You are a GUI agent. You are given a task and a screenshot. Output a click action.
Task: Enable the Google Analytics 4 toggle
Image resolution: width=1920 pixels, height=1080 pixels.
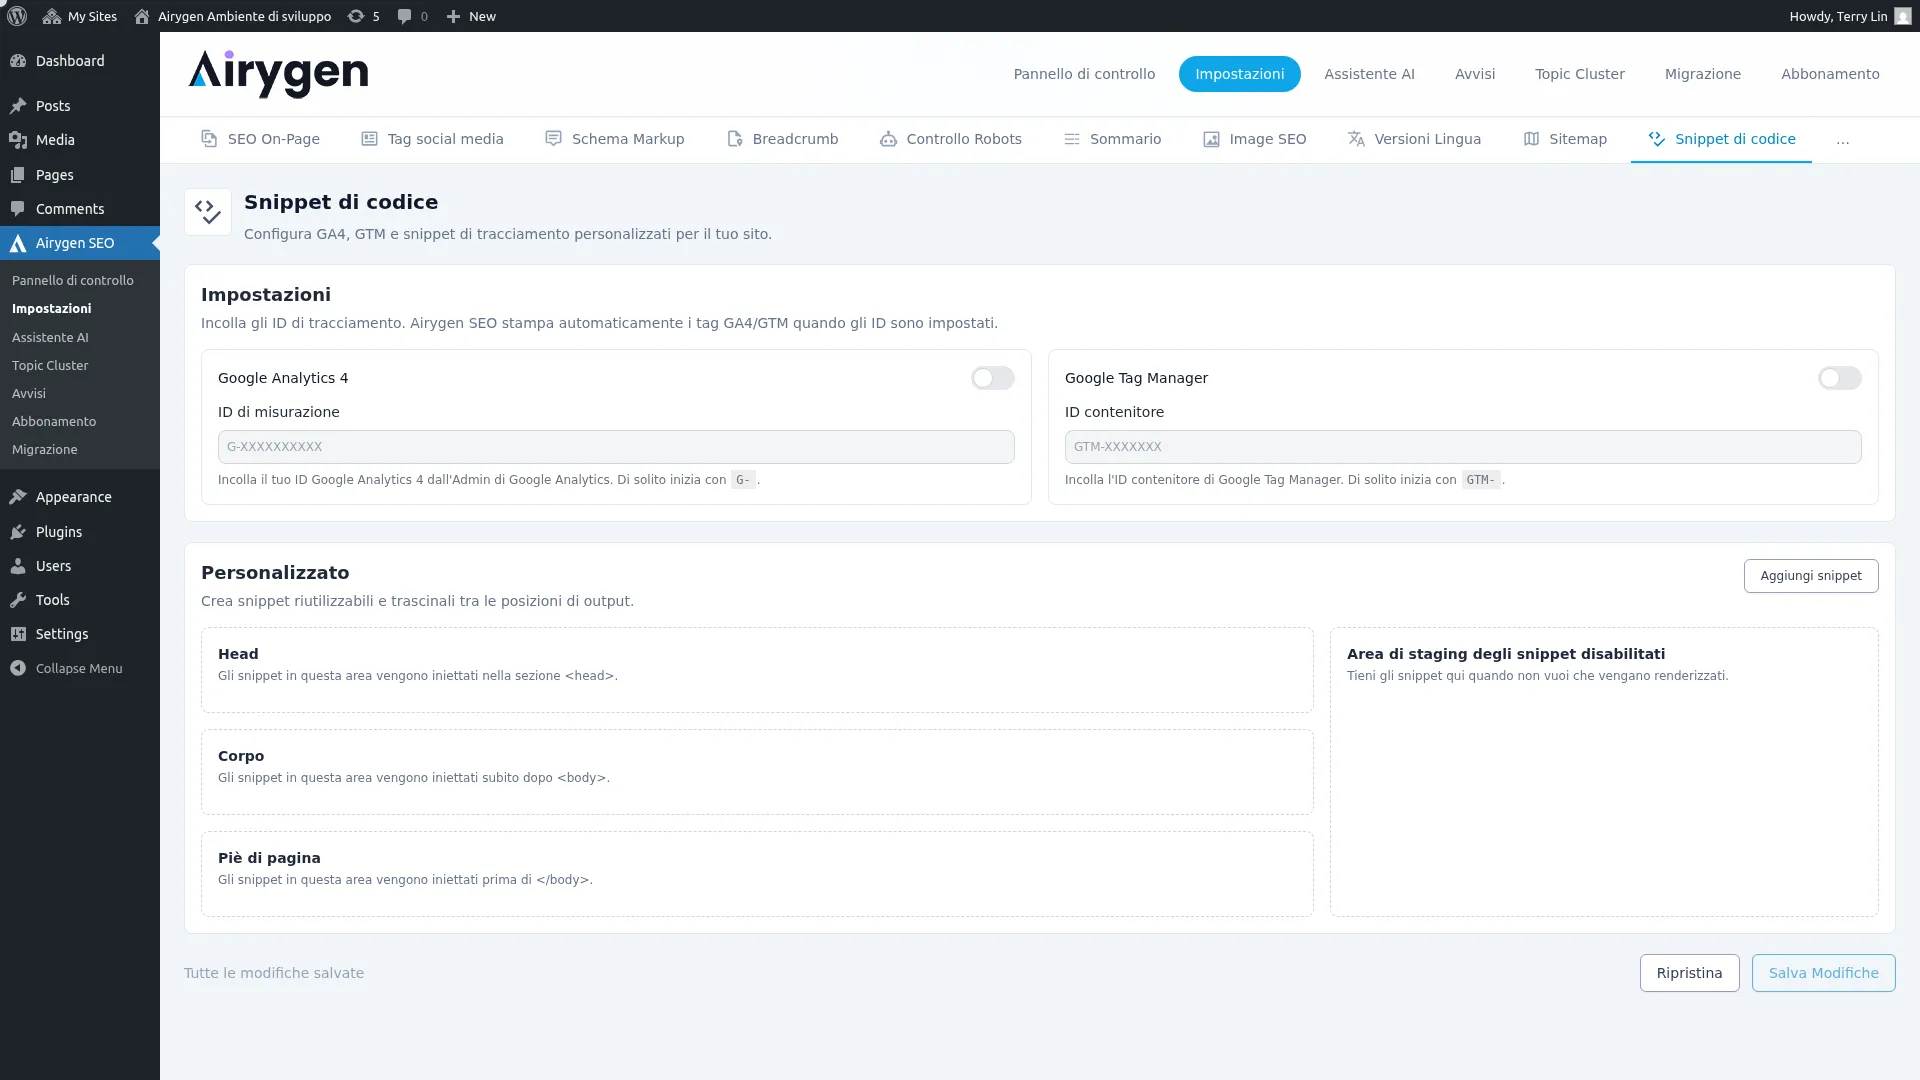[992, 378]
